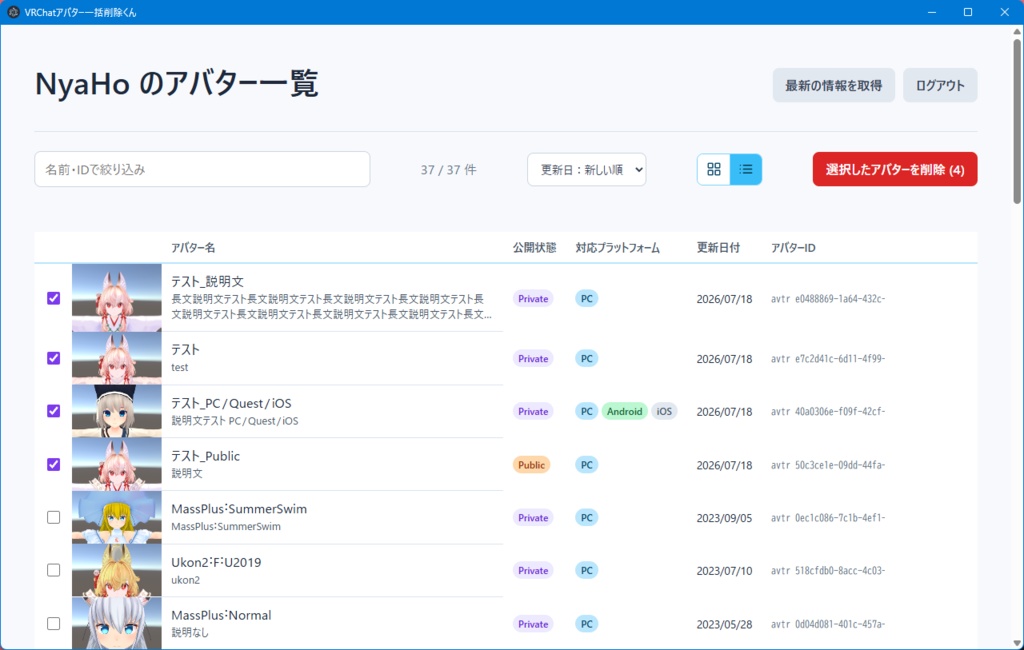
Task: Click the description 説明なし
Action: click(190, 632)
